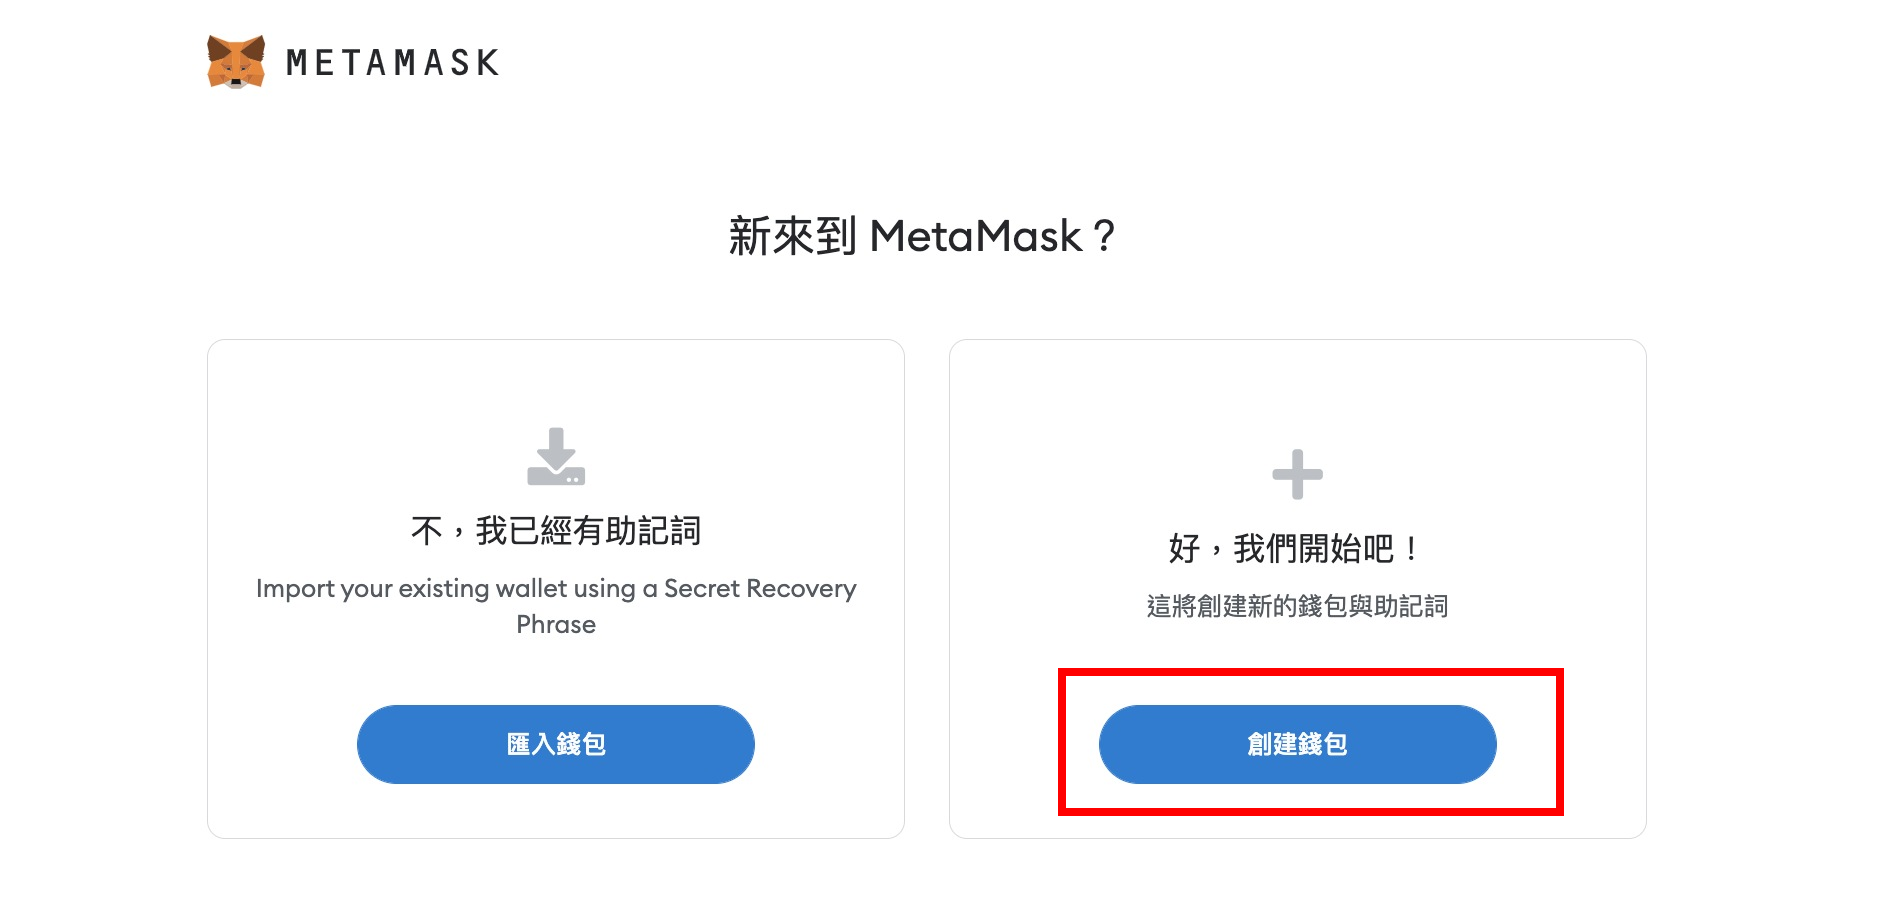
Task: Click the word 'Phrase' under import description
Action: point(556,624)
